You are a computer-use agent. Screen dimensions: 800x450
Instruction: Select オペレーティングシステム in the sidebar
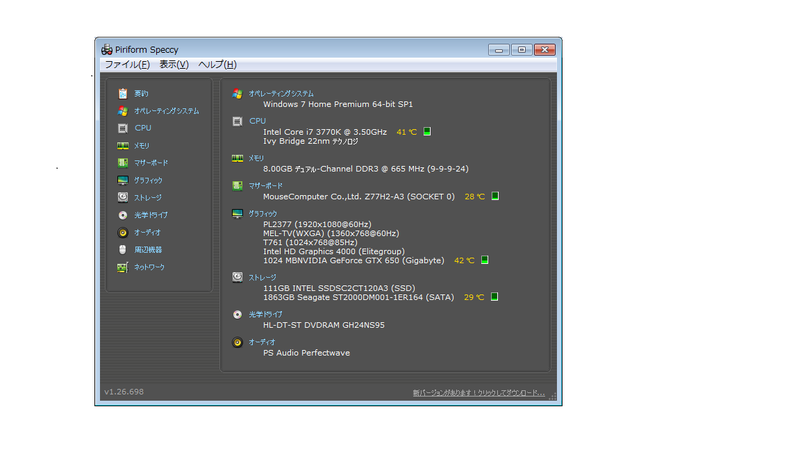(x=167, y=111)
